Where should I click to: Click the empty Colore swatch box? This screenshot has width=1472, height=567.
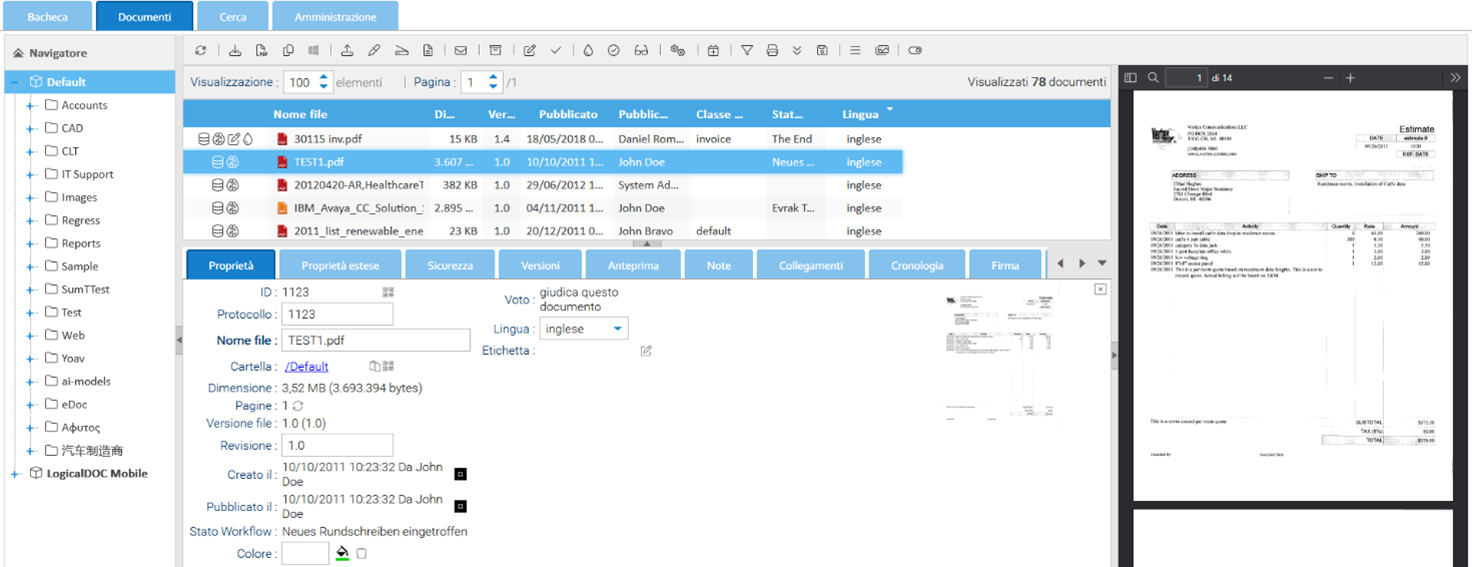pyautogui.click(x=305, y=553)
